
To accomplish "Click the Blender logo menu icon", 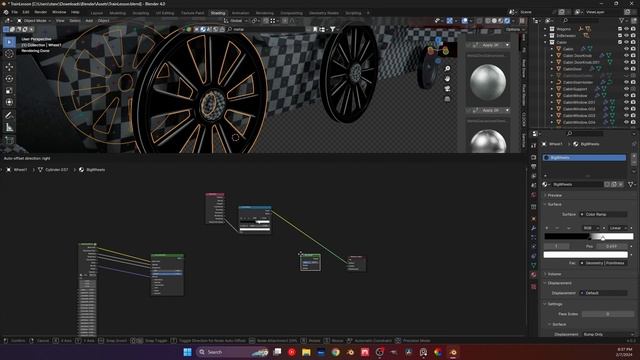I will coord(6,12).
